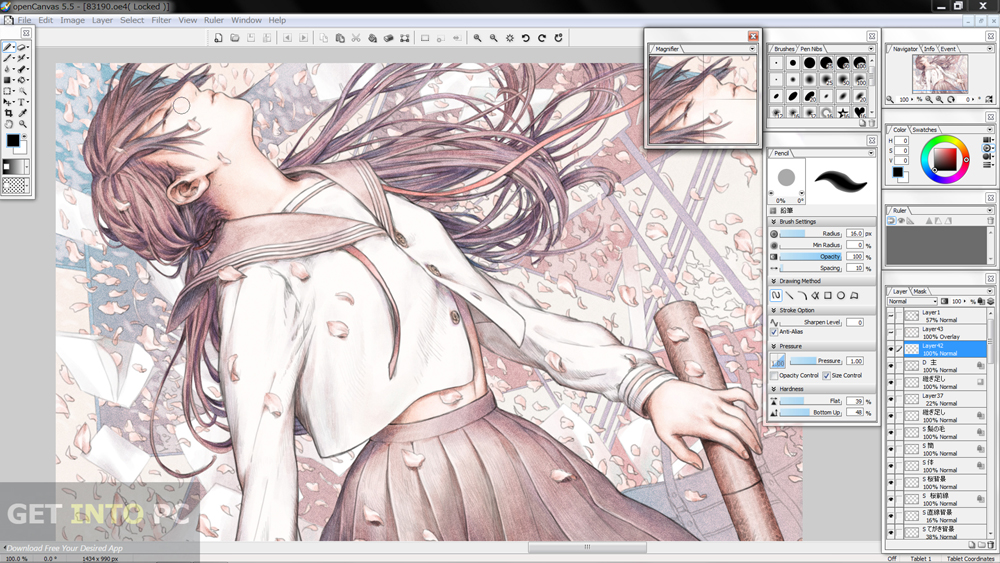Switch to the Mask tab

tap(920, 291)
